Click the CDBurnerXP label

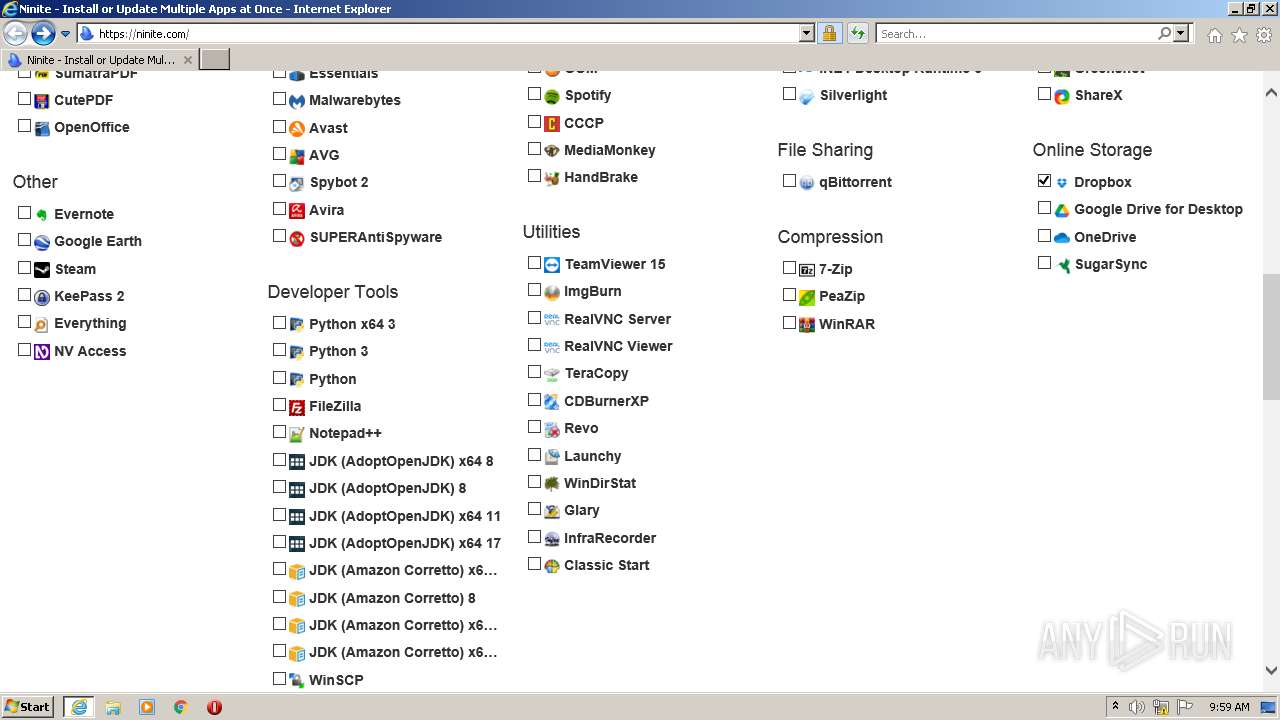click(606, 401)
